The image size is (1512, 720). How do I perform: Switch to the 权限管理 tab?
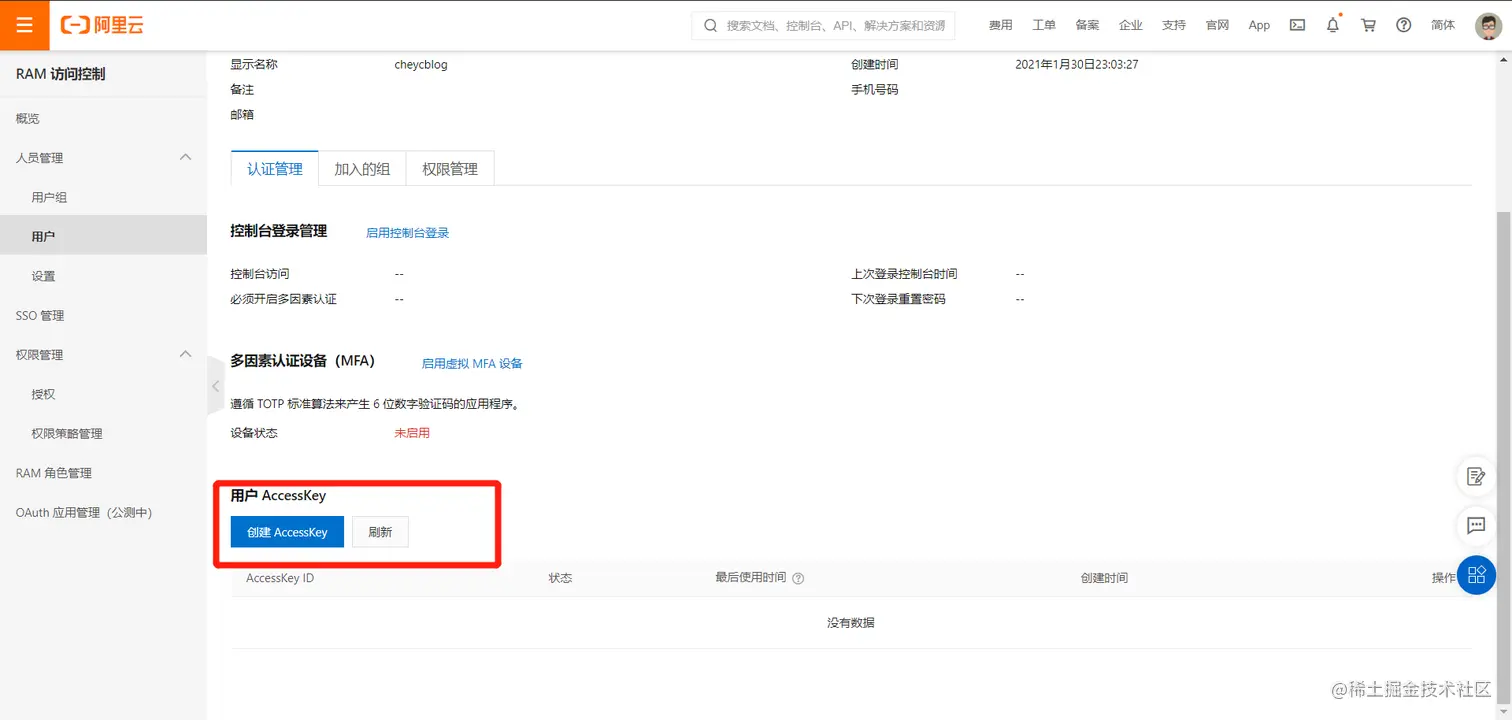tap(450, 169)
